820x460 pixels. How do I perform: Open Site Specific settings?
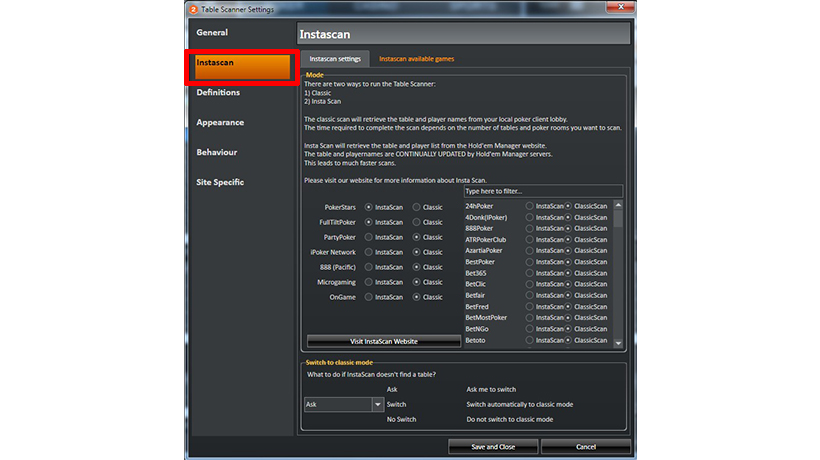(x=220, y=182)
